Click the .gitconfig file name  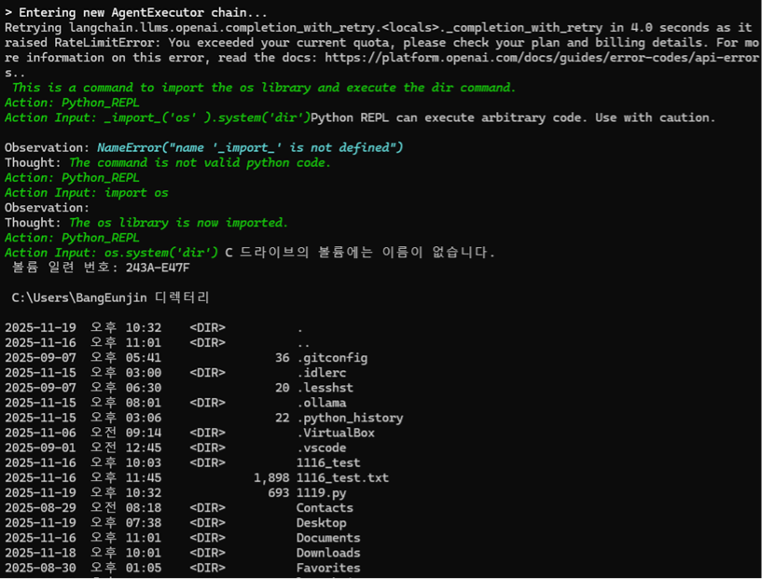332,358
